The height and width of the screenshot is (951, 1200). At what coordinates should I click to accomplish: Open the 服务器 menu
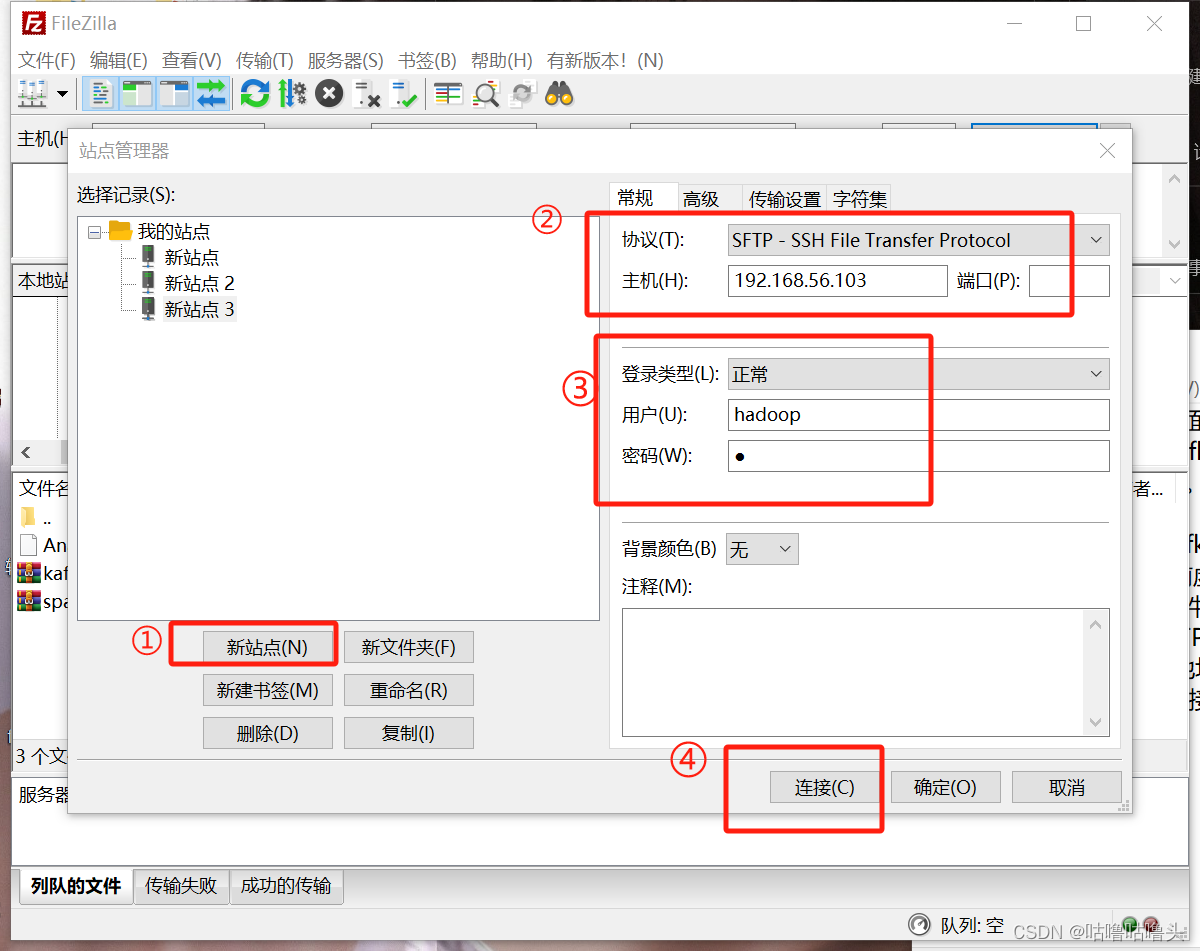345,60
